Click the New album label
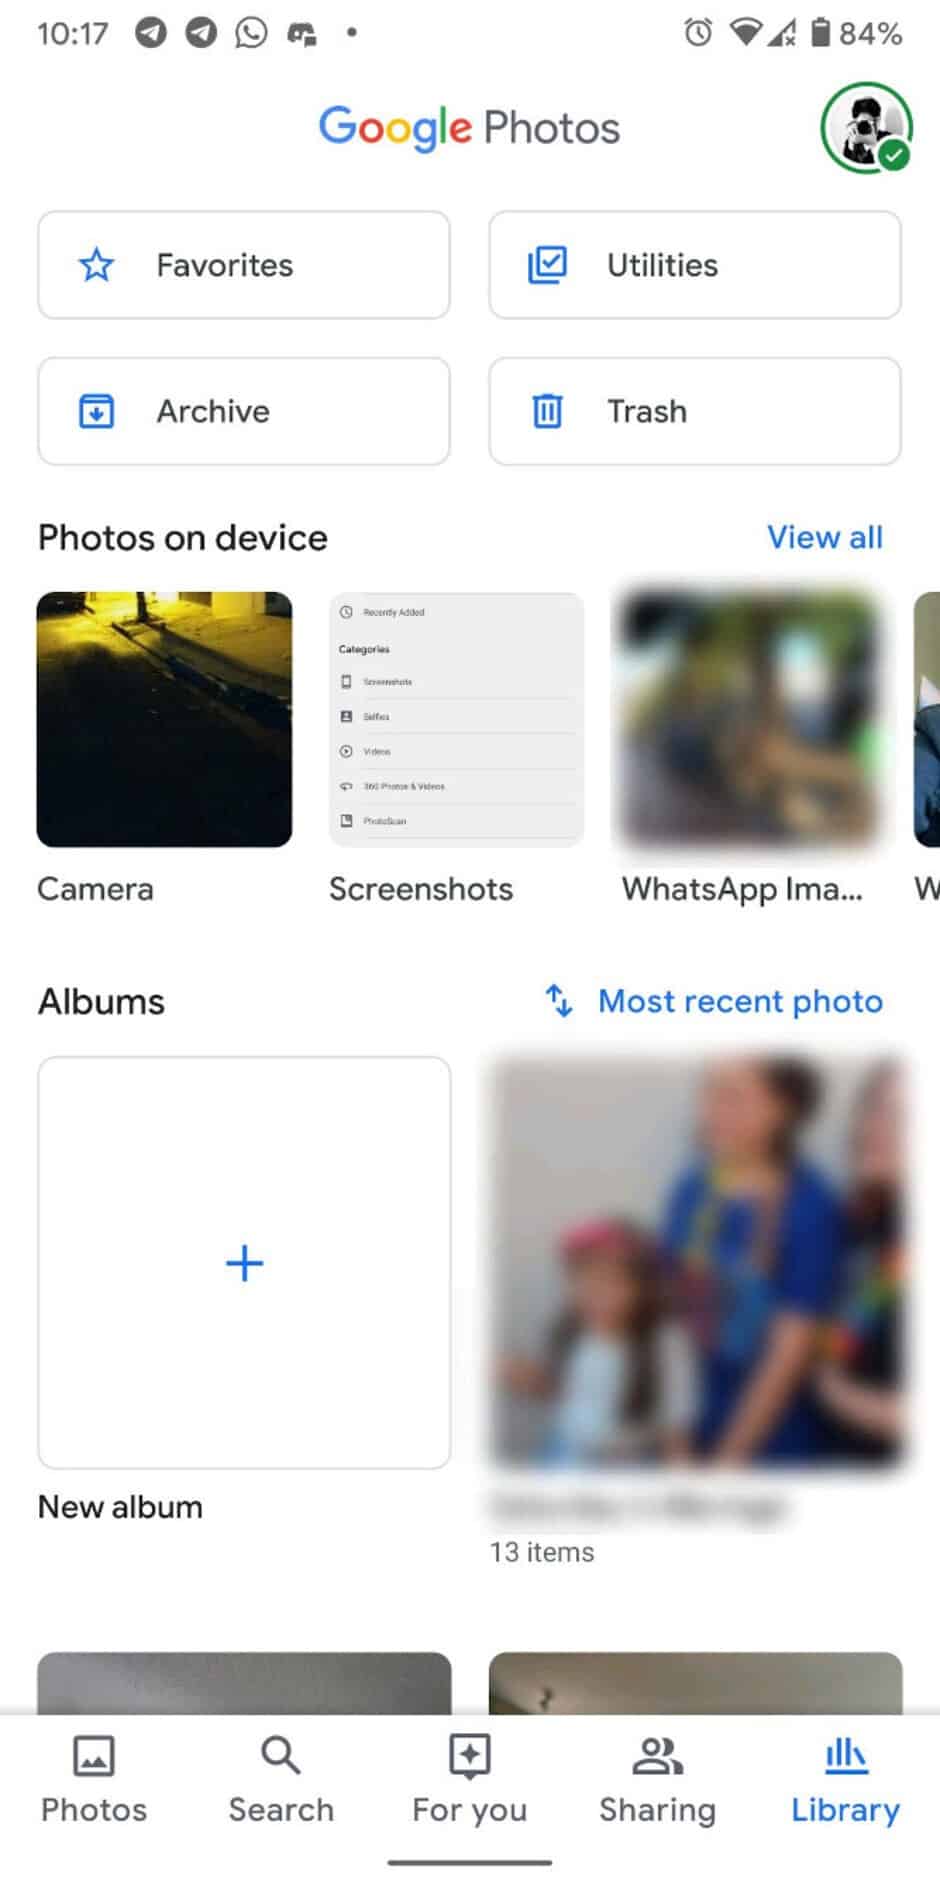 pyautogui.click(x=119, y=1506)
